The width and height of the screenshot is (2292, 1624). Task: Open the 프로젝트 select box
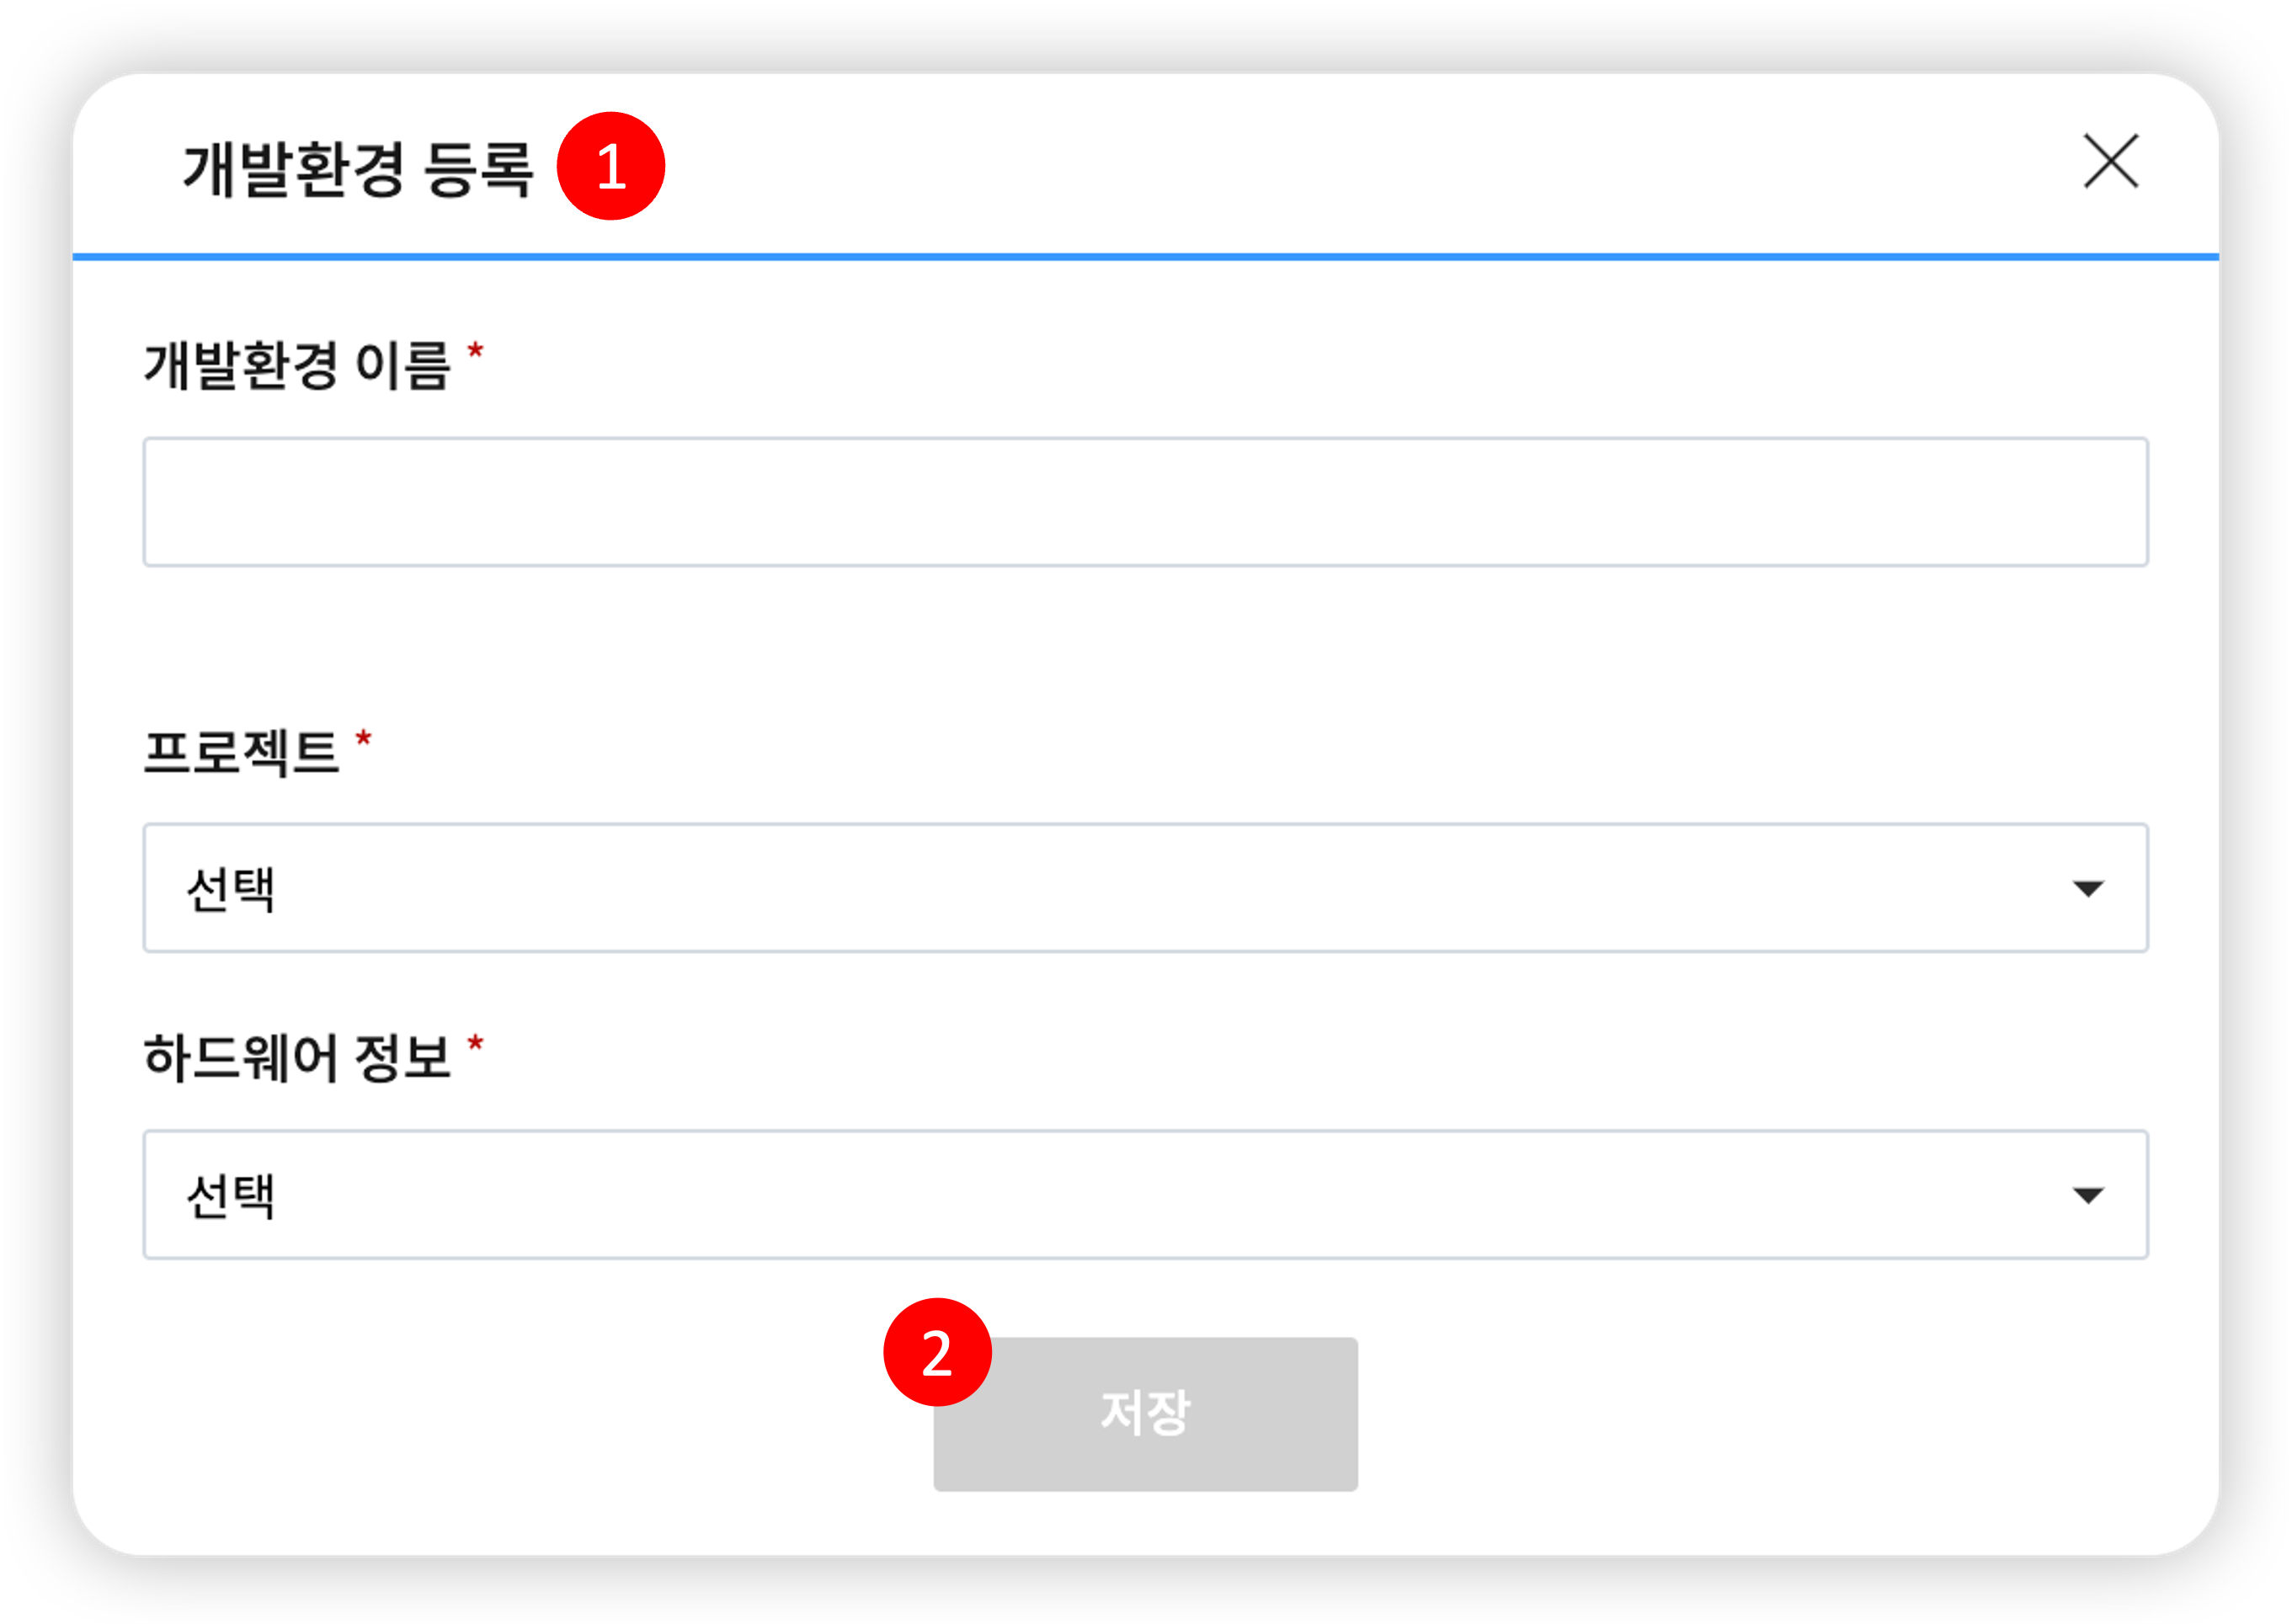[x=1145, y=888]
